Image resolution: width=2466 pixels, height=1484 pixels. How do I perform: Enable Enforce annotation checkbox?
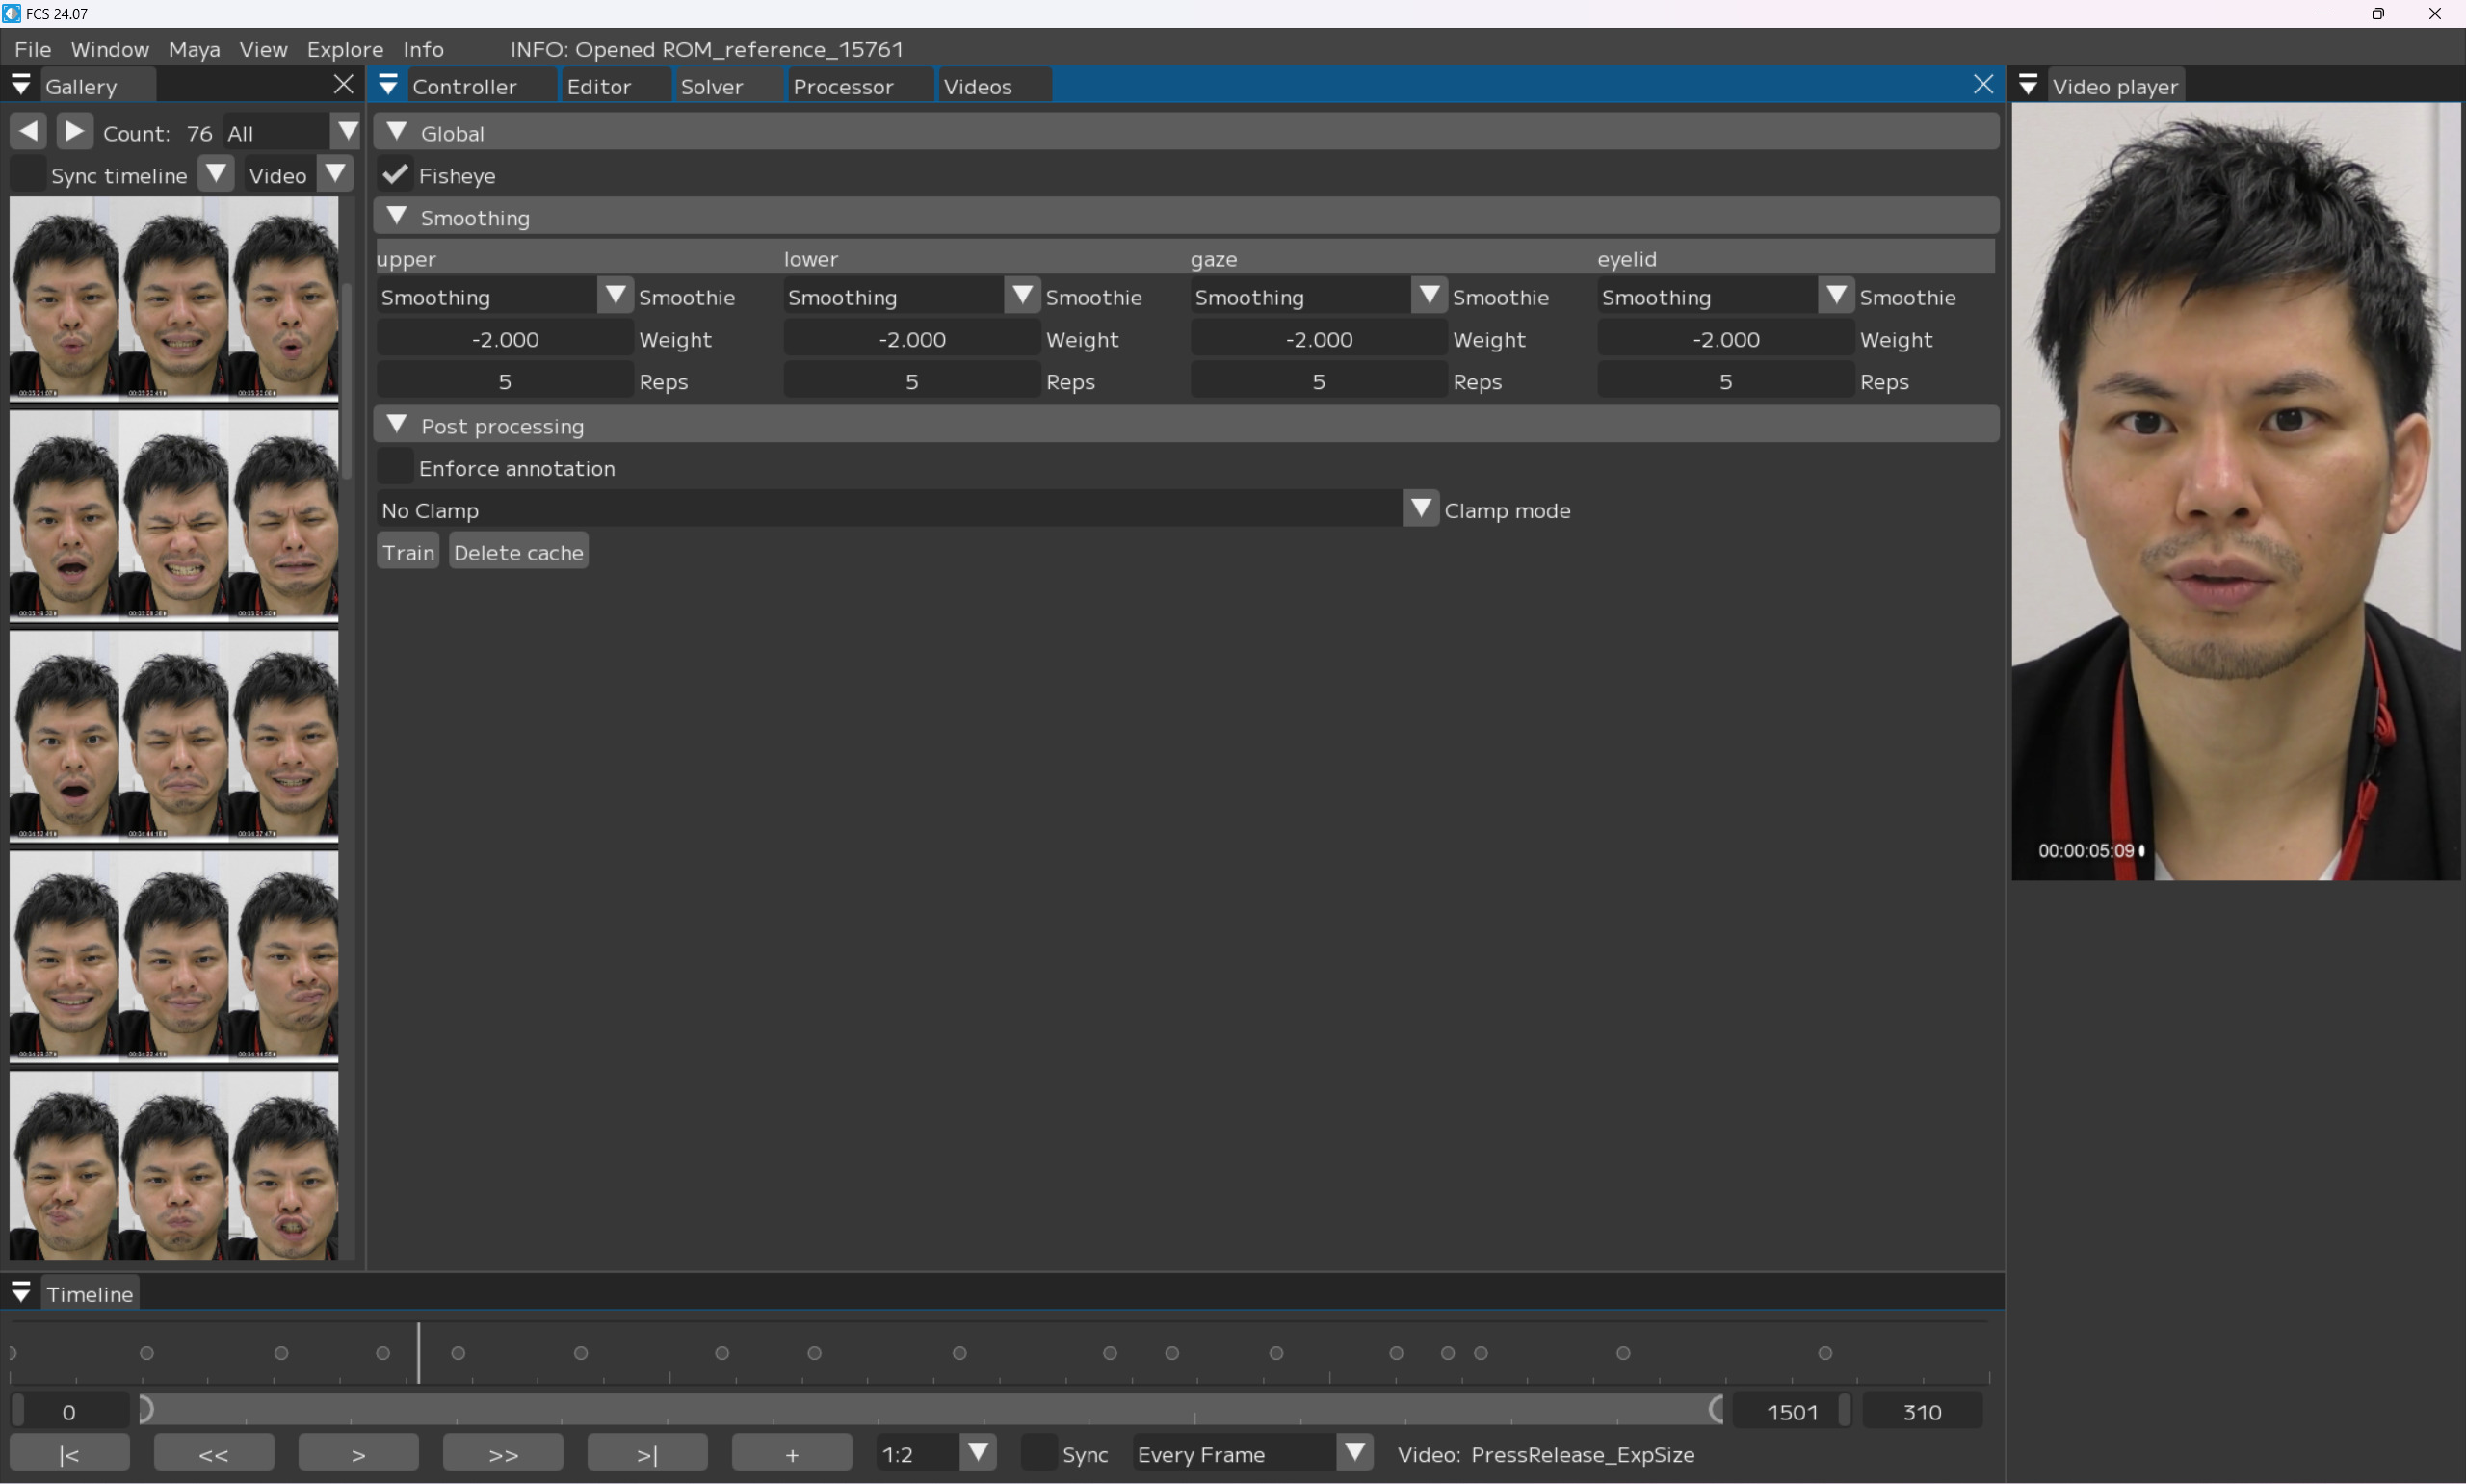395,468
